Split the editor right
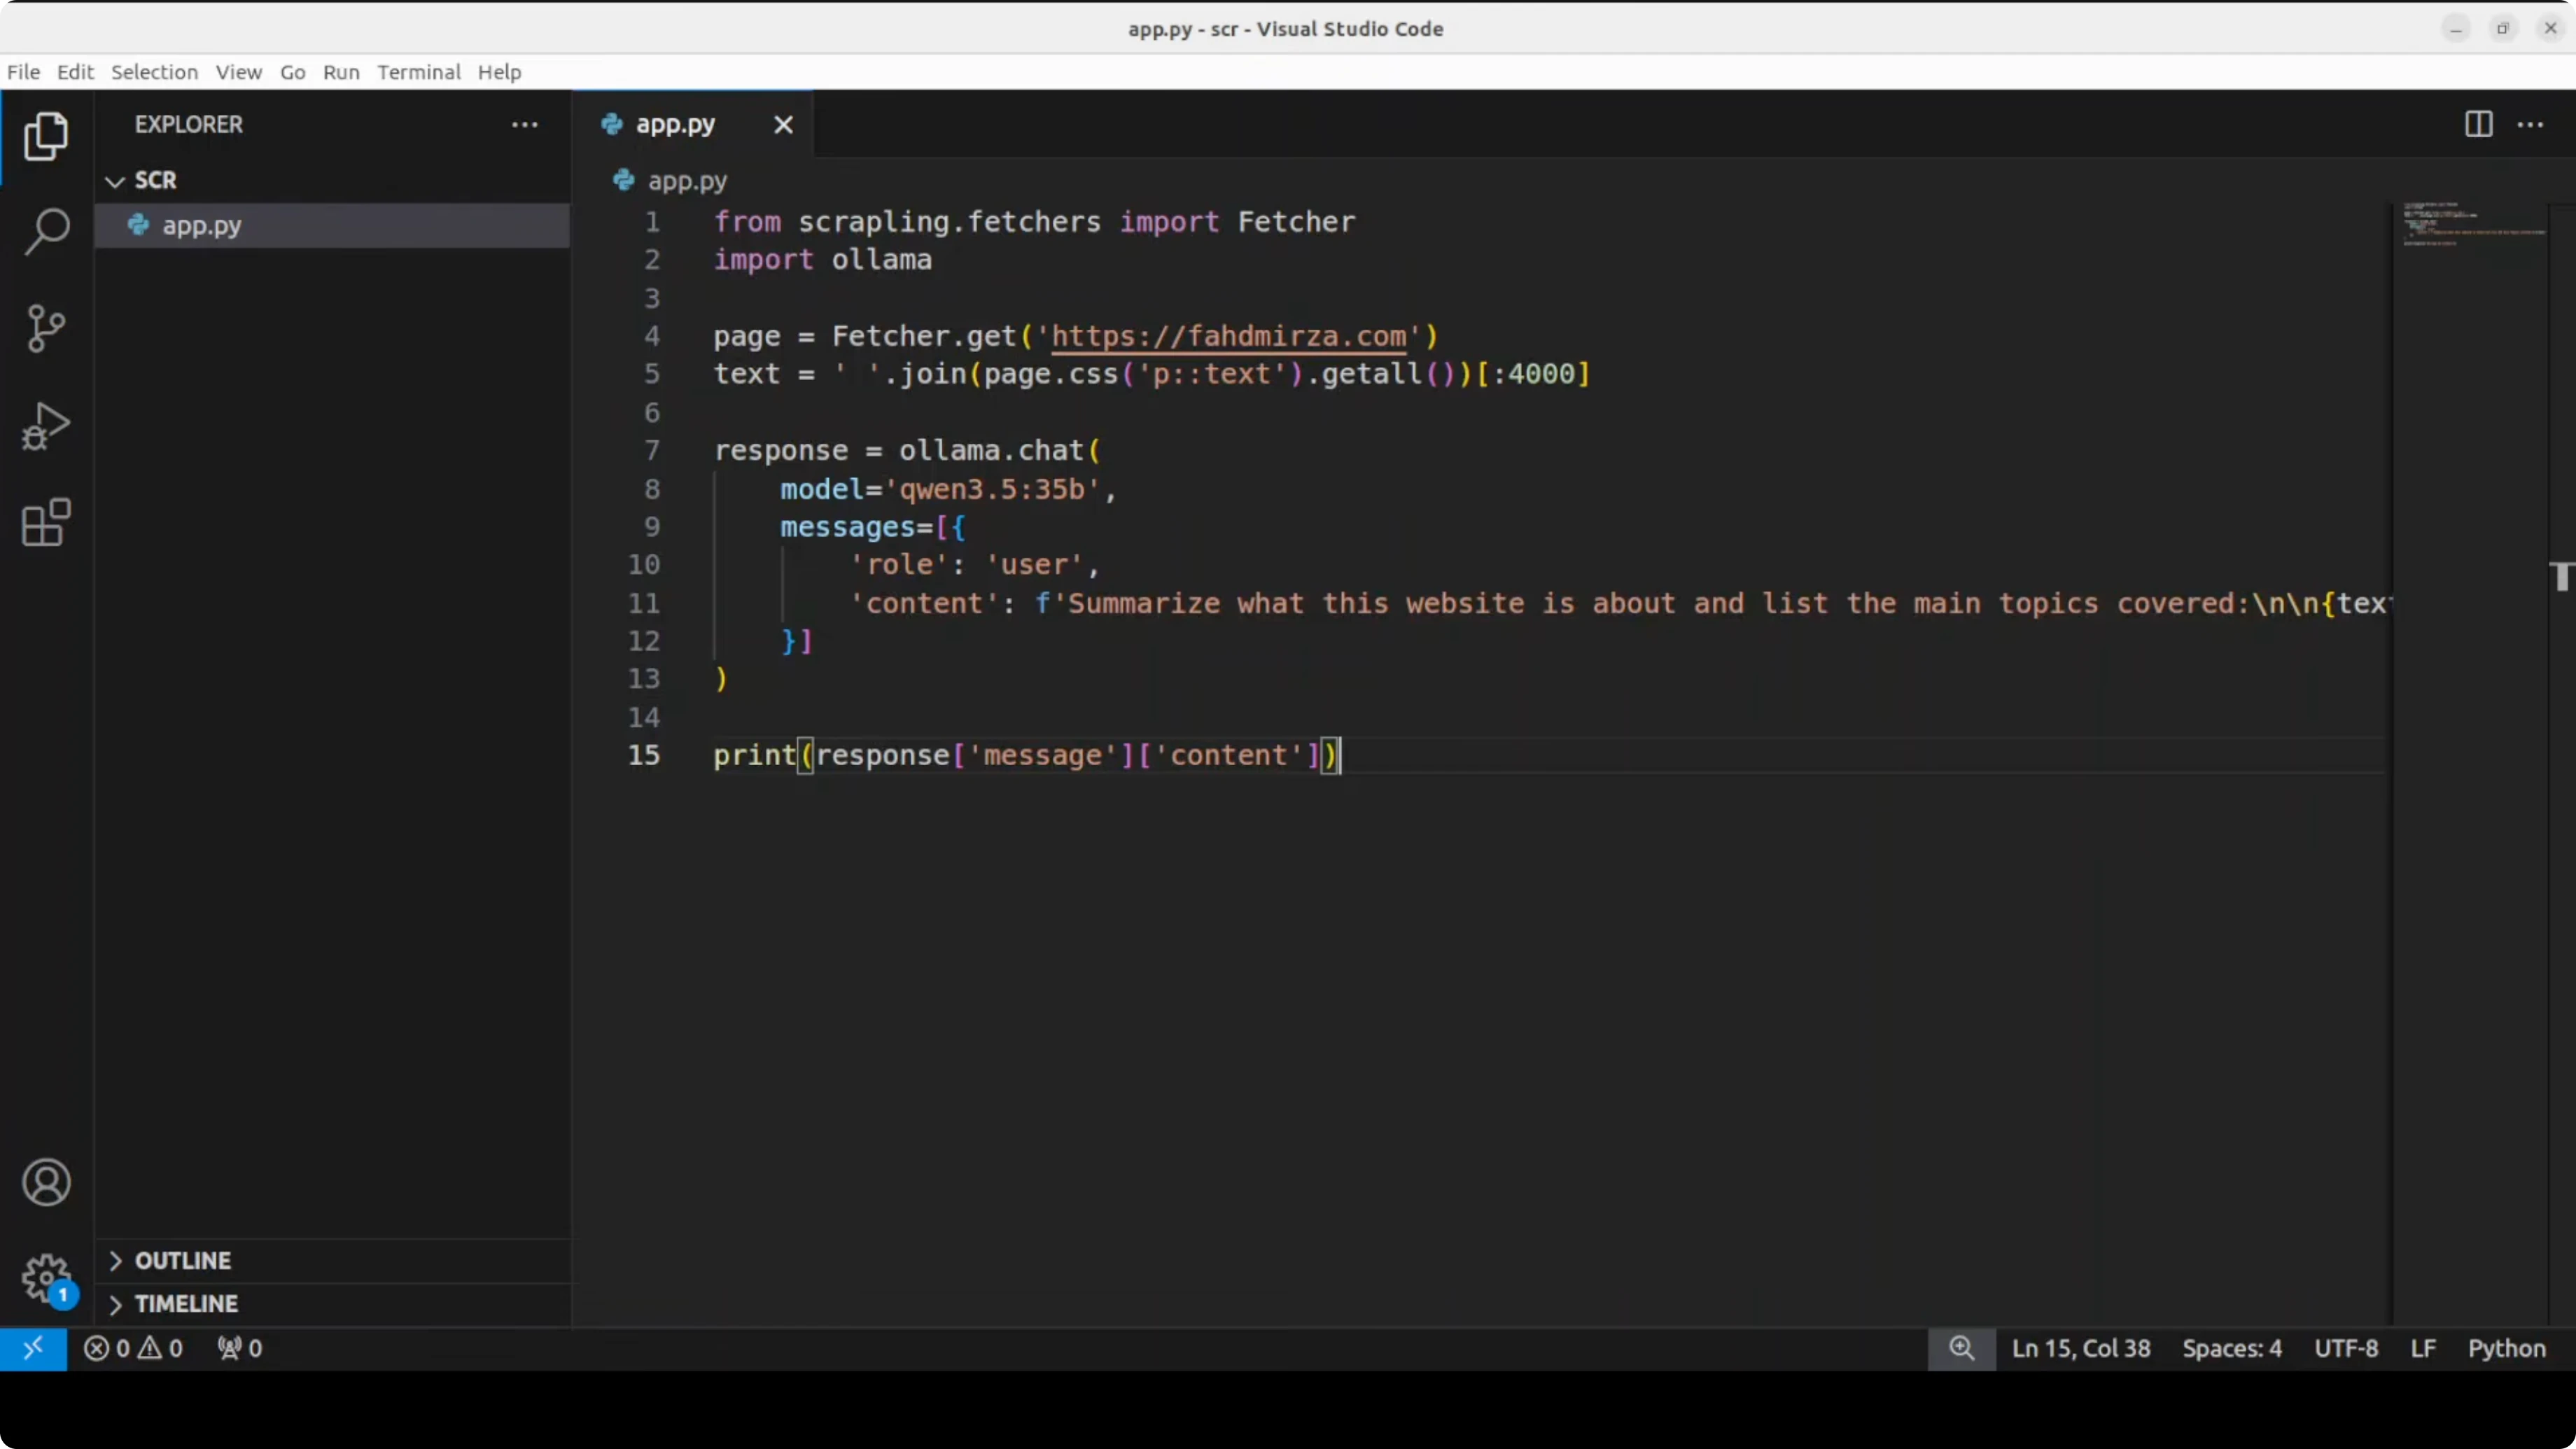 click(2477, 124)
